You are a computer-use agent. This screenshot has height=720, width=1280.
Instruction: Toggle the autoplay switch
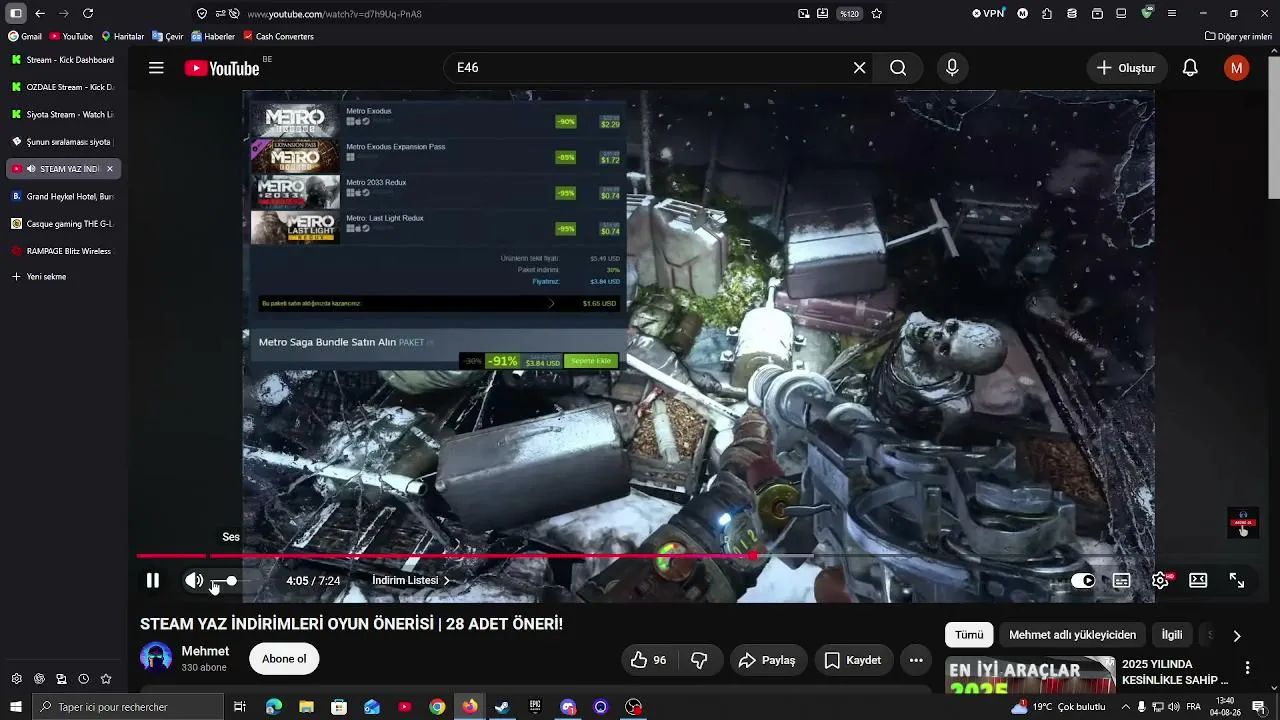click(x=1083, y=581)
